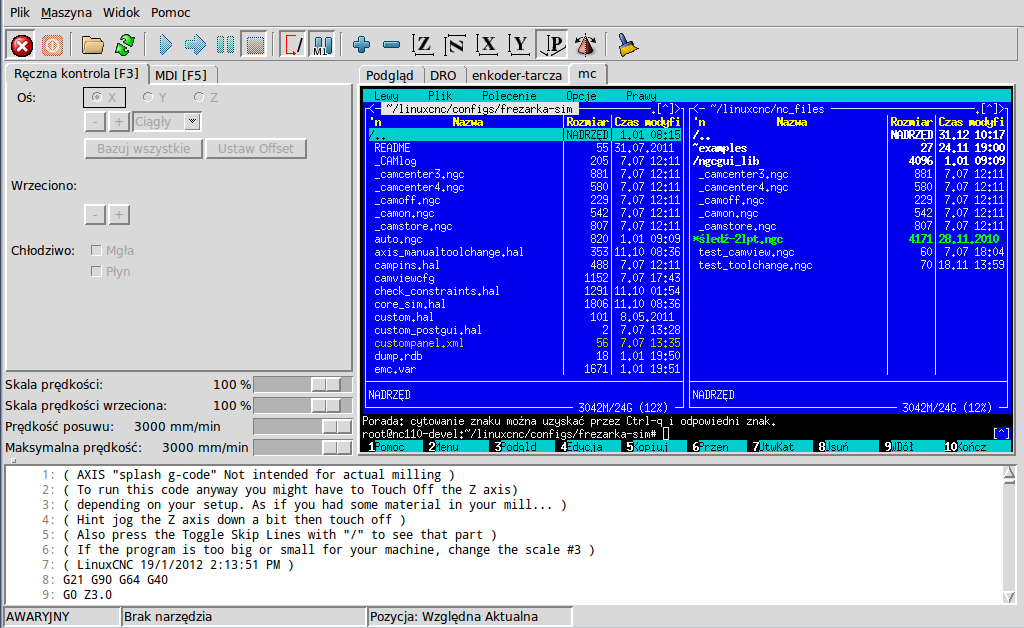Image resolution: width=1024 pixels, height=628 pixels.
Task: Select G-code line 8 G21 G90 G64 G40
Action: point(116,580)
